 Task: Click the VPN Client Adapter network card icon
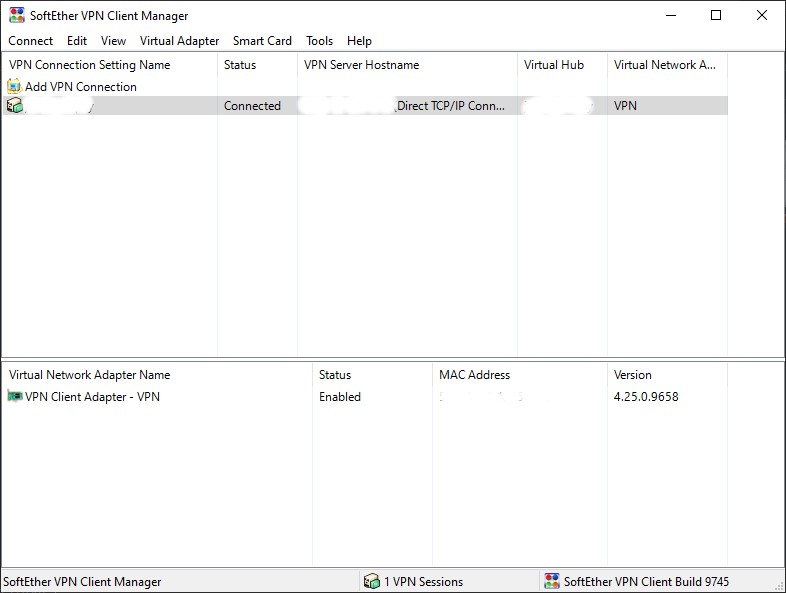15,396
